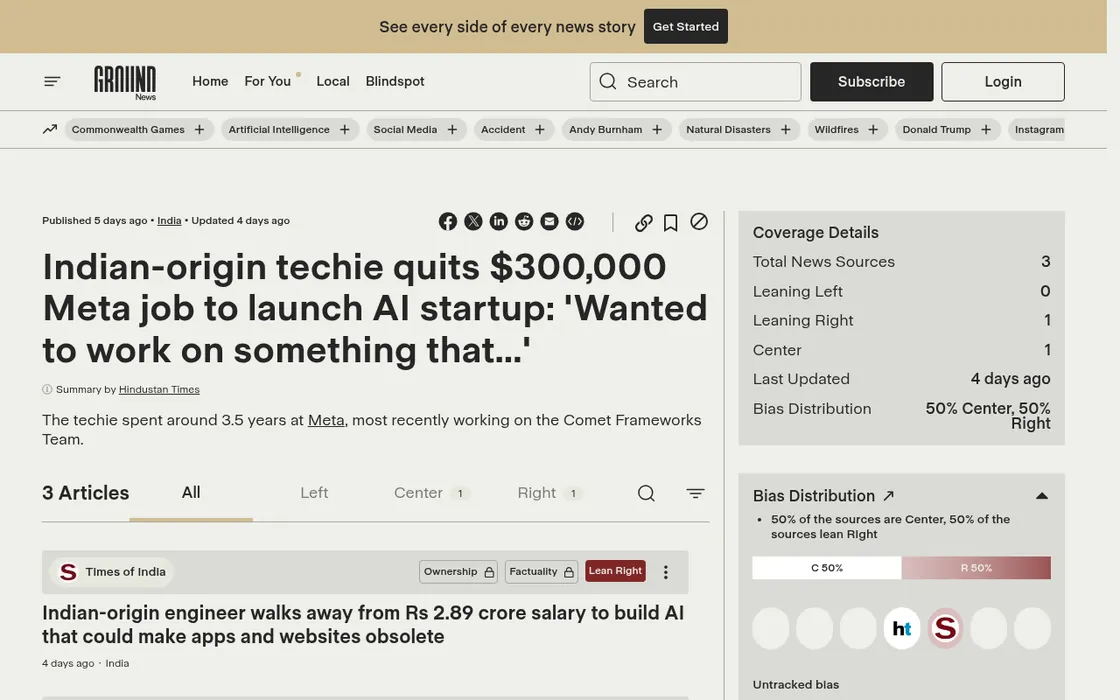Click the embed code icon
This screenshot has height=700, width=1120.
pos(575,221)
